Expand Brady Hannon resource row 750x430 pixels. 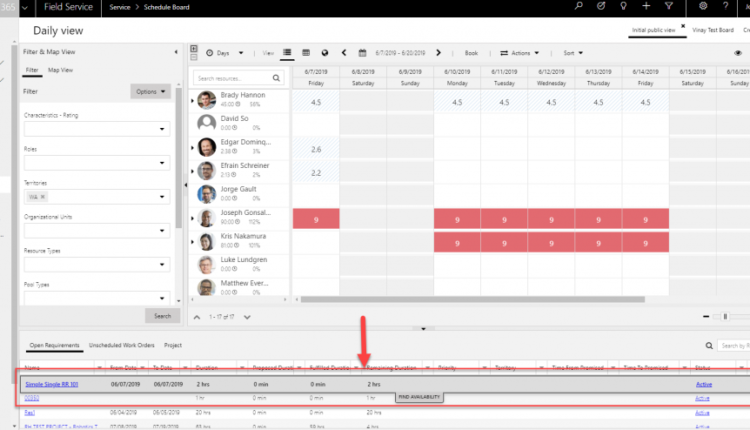192,101
